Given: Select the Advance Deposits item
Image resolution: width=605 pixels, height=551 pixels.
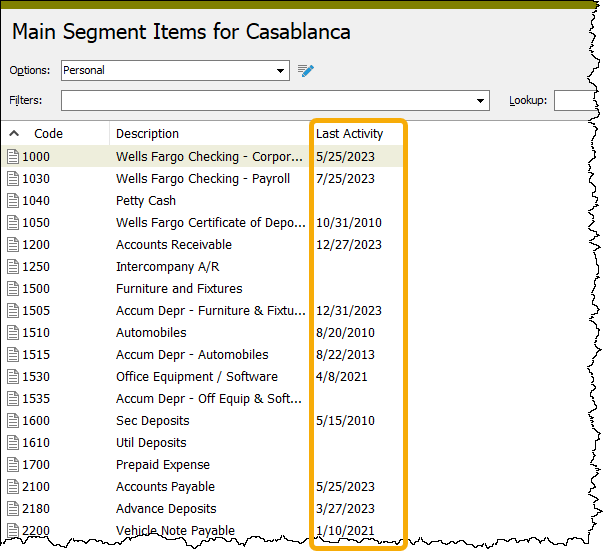Looking at the screenshot, I should [x=166, y=509].
